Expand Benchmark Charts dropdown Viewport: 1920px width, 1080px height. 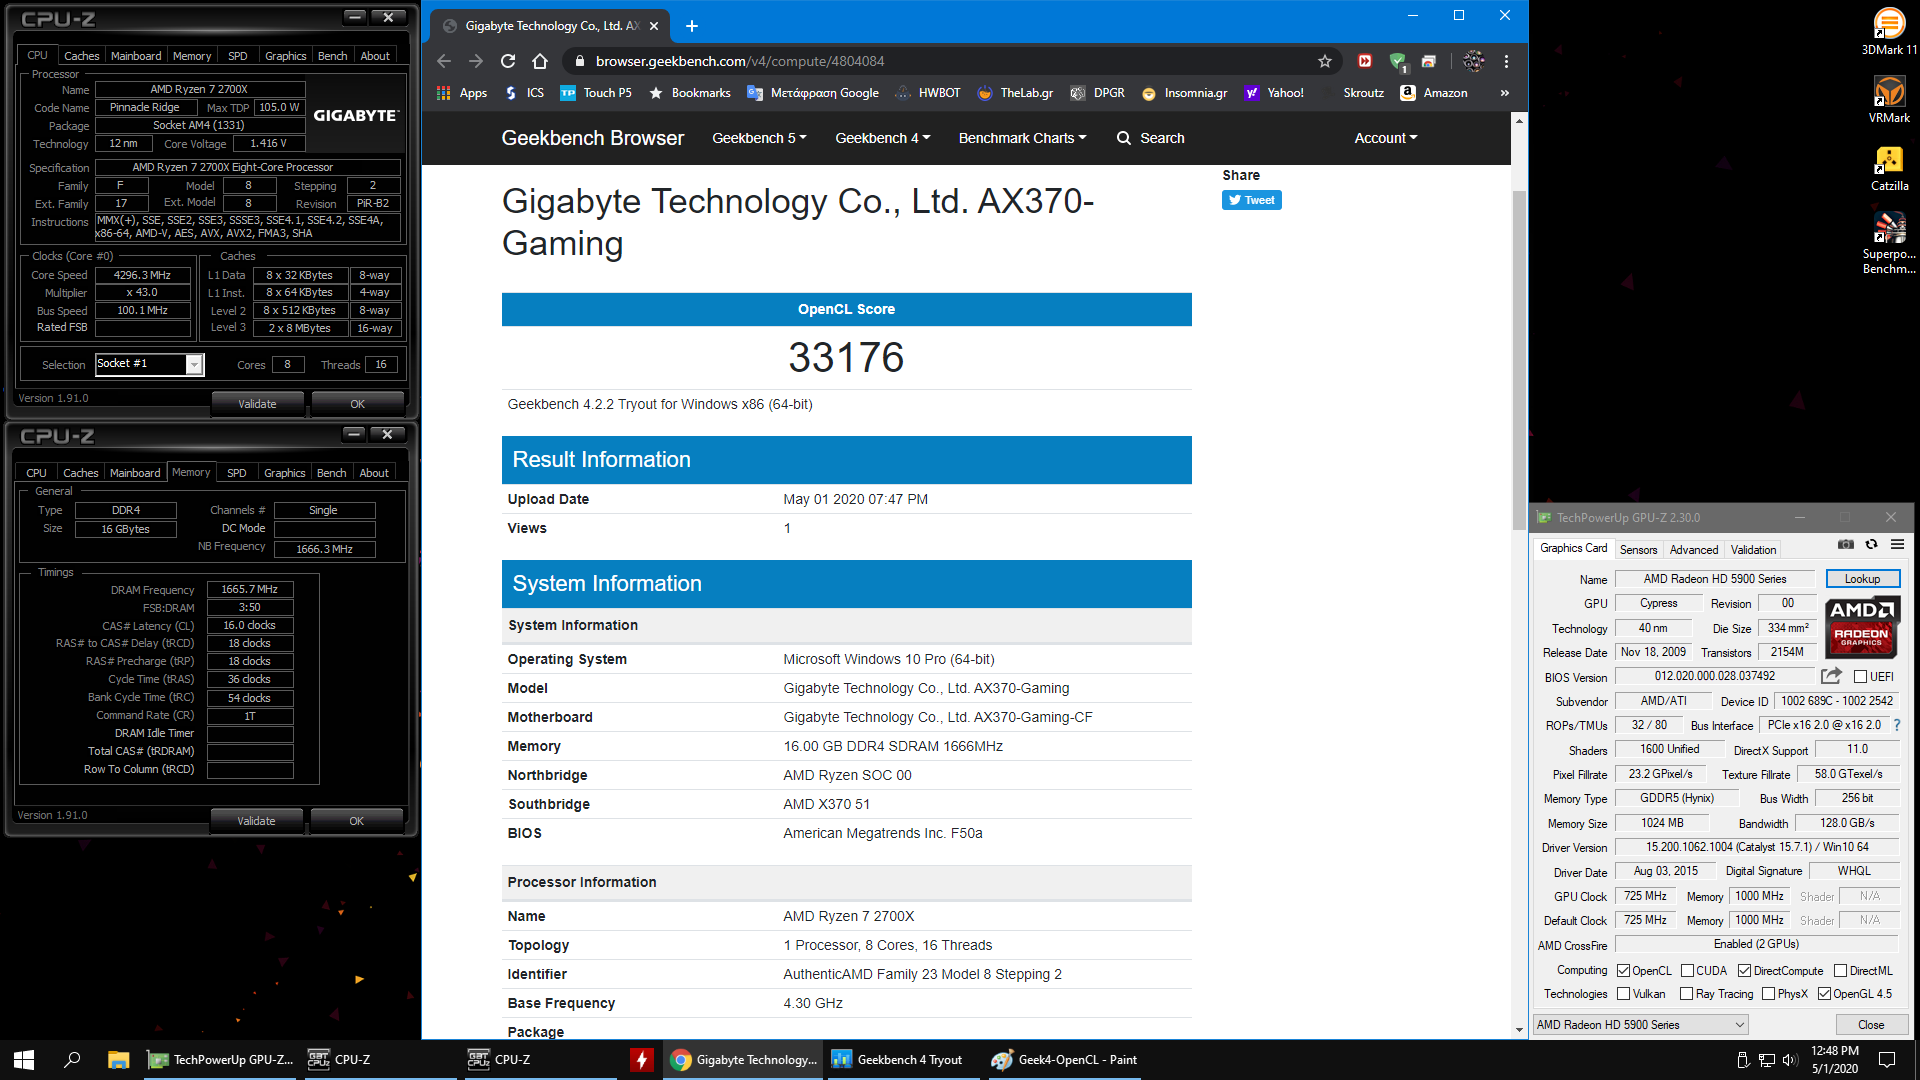click(1022, 138)
